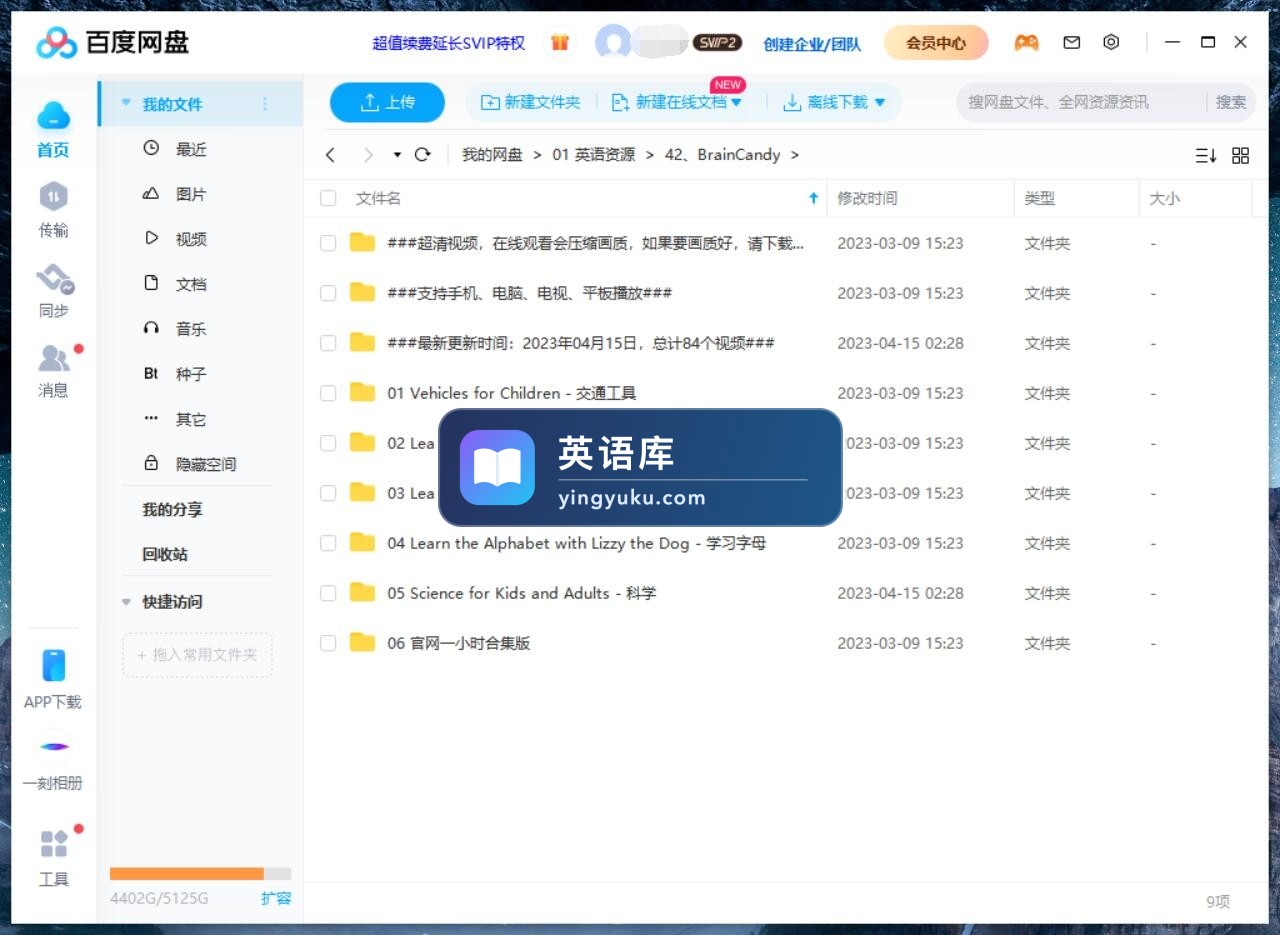Click the folder icon of 06 官网一小时合集版
The image size is (1280, 935).
point(362,642)
